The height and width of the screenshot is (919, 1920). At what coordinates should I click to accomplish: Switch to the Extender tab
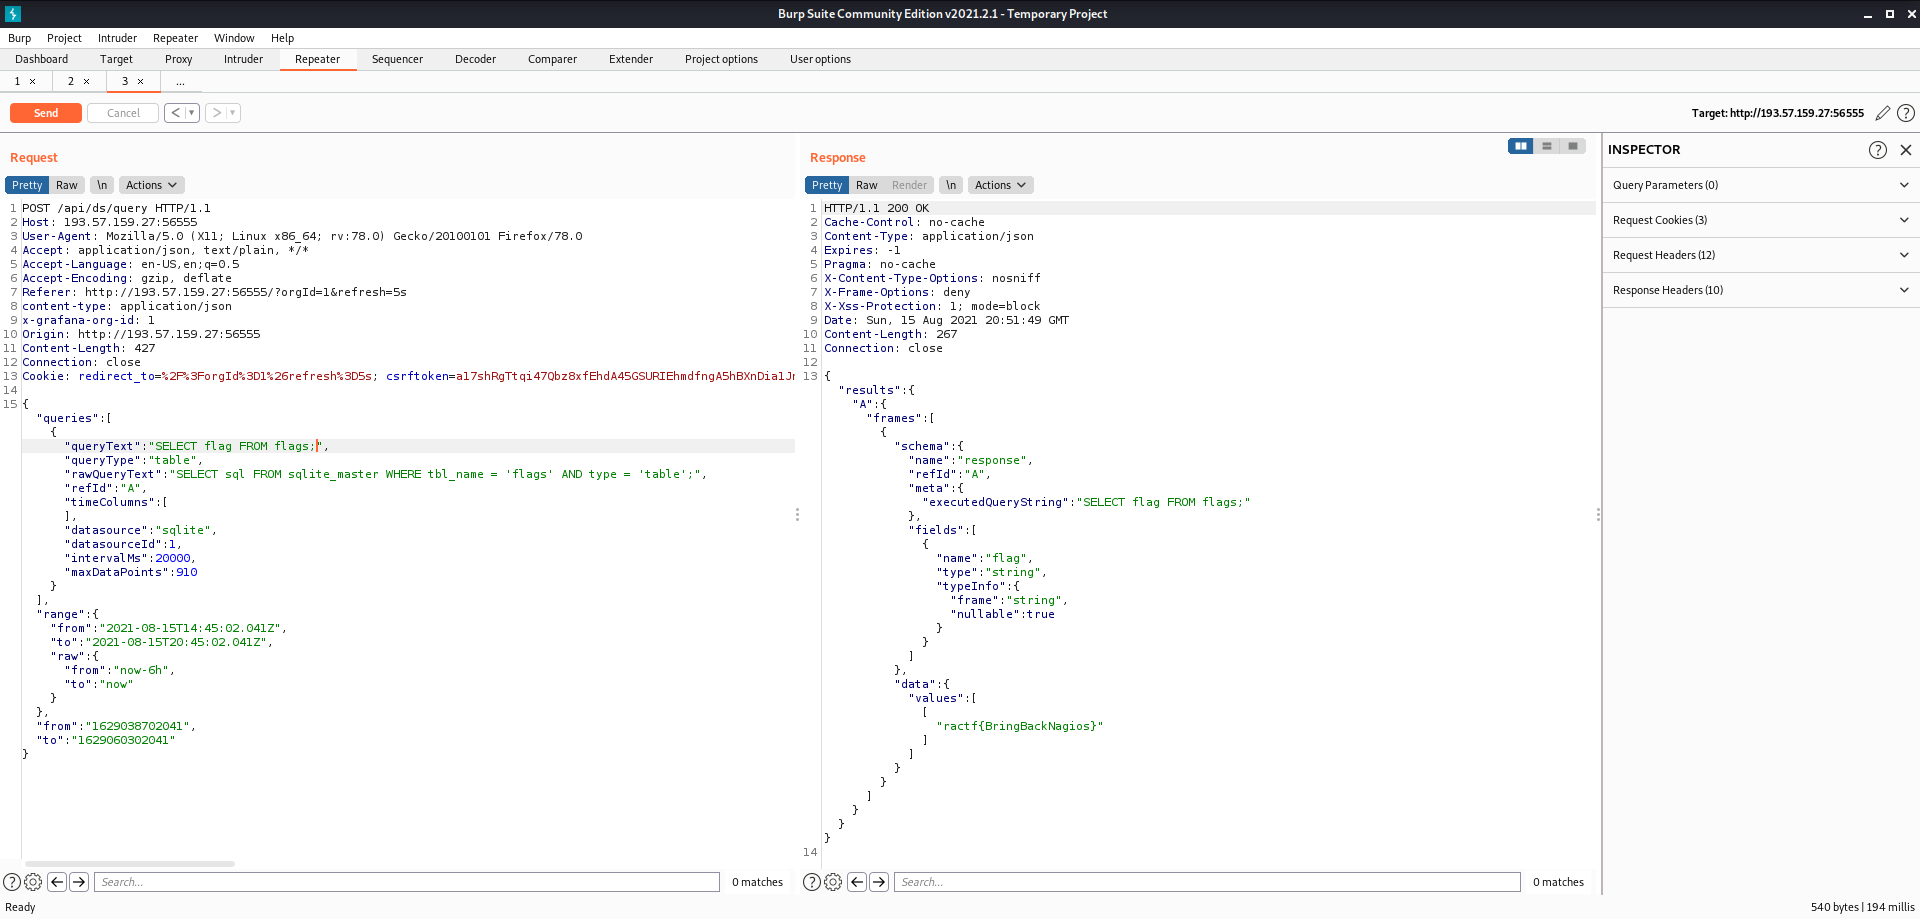[631, 59]
